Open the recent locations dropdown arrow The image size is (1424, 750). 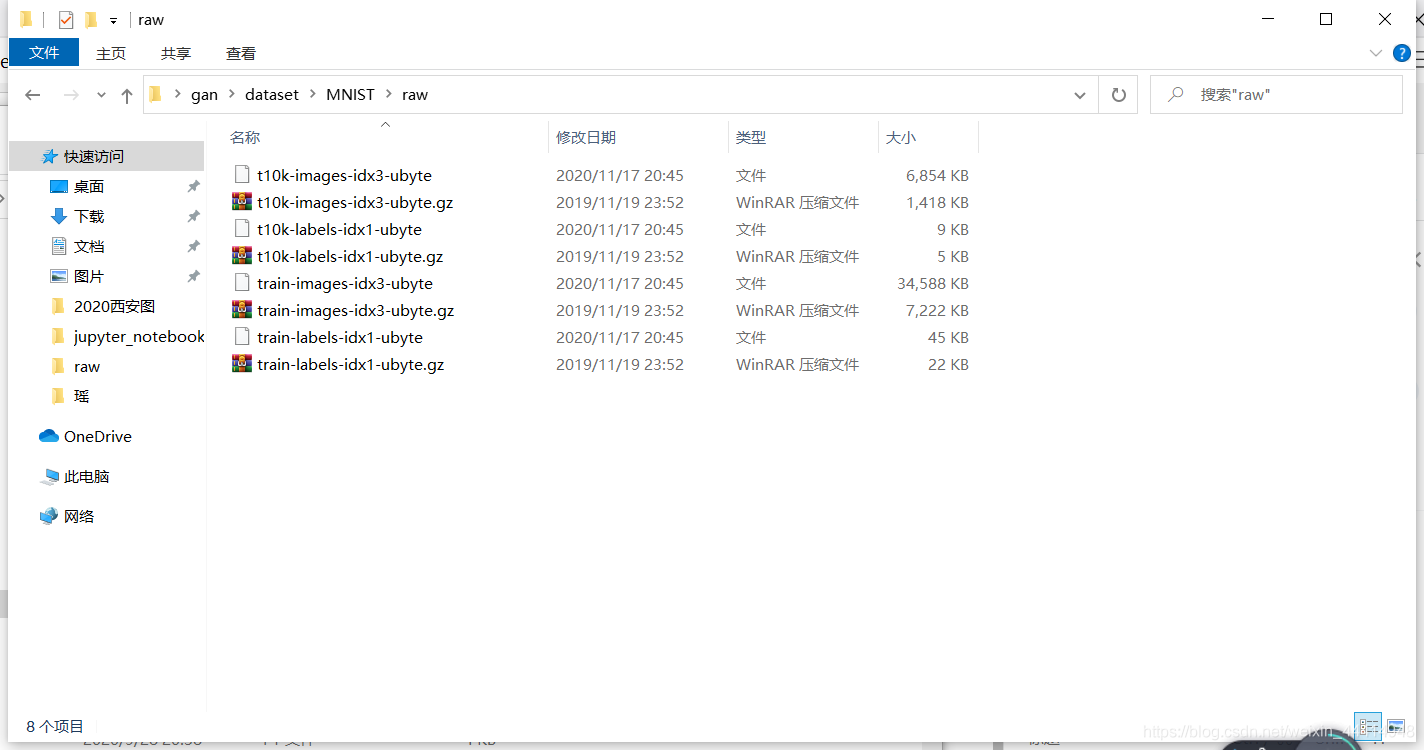pos(101,95)
